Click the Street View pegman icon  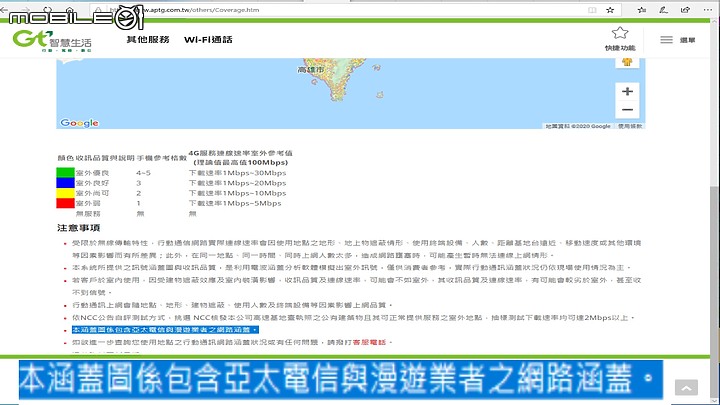[627, 62]
